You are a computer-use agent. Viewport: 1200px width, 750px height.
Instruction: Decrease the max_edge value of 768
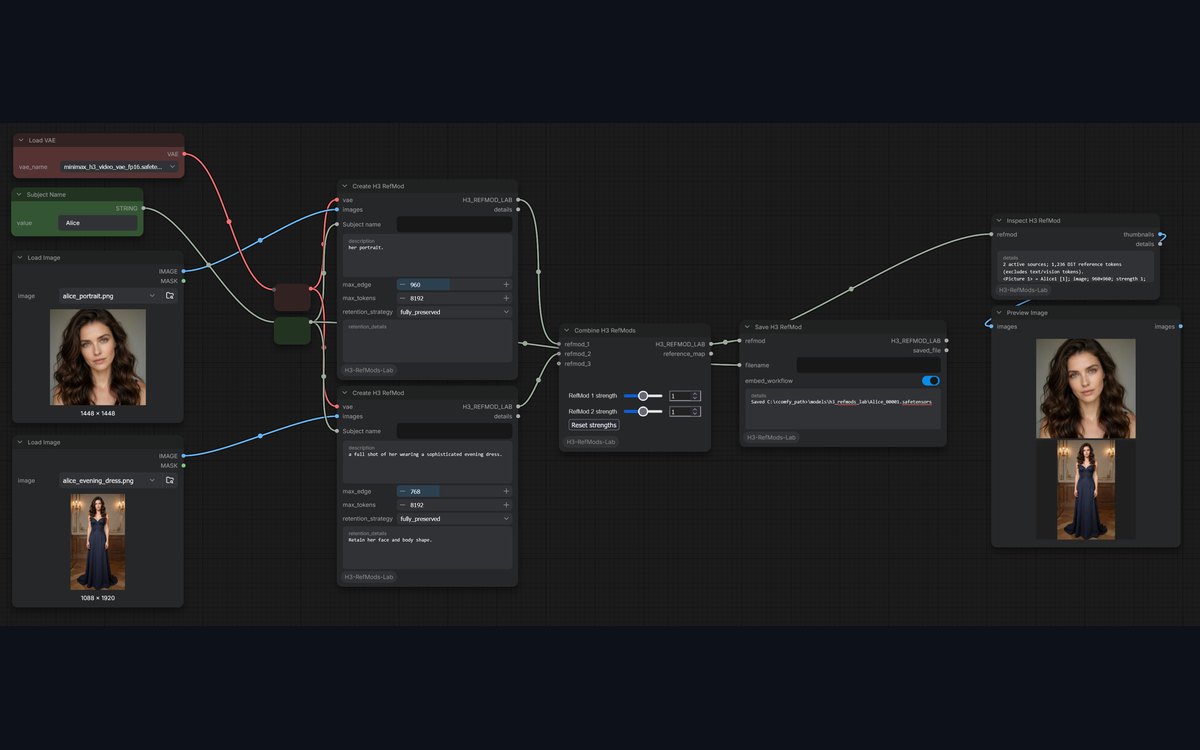(403, 491)
